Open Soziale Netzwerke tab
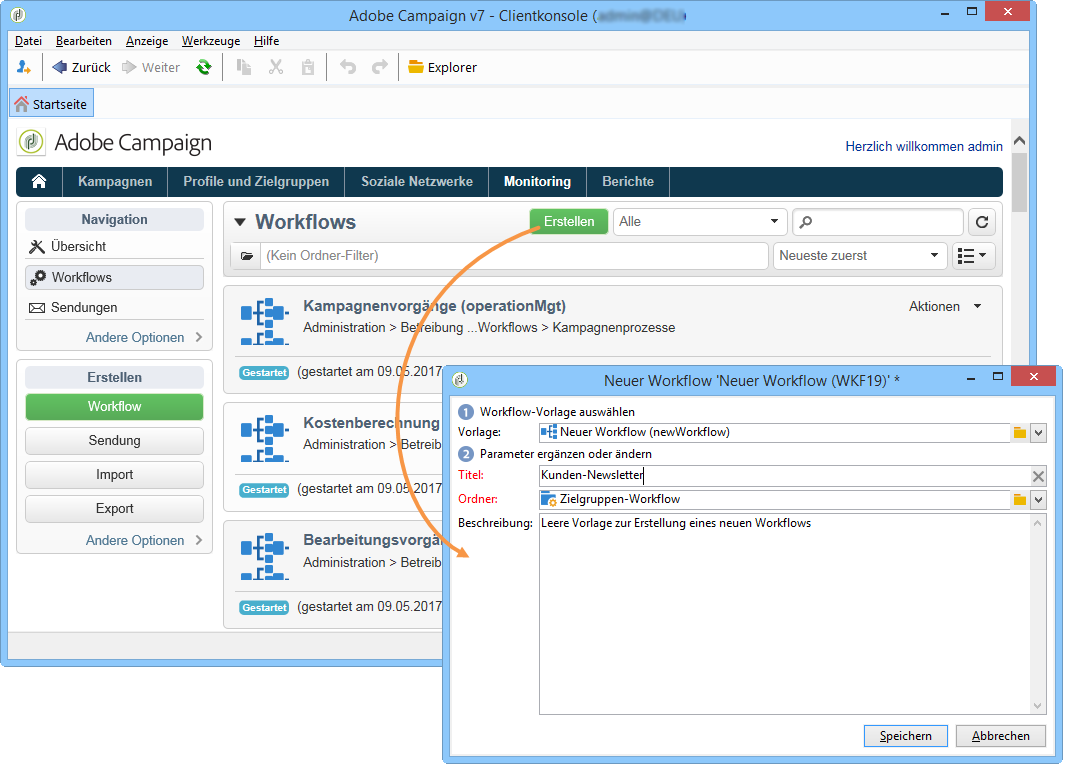1082x782 pixels. pos(417,182)
